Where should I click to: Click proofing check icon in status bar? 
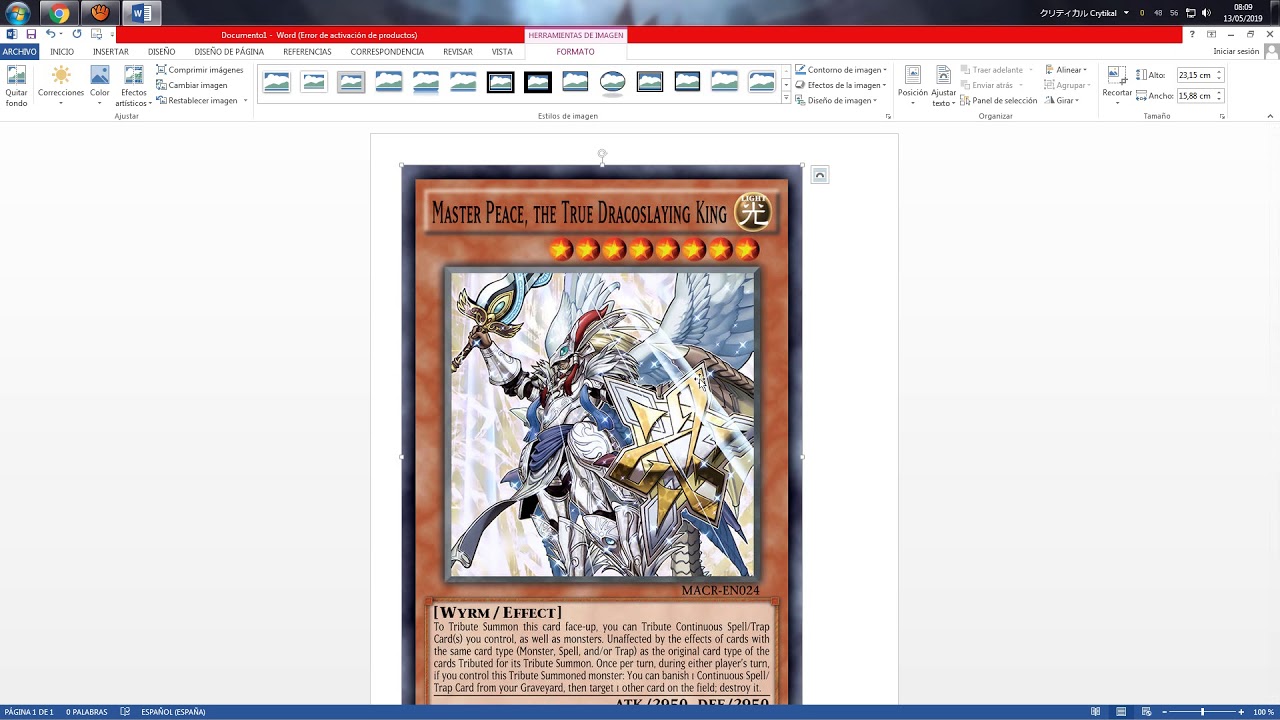point(125,712)
